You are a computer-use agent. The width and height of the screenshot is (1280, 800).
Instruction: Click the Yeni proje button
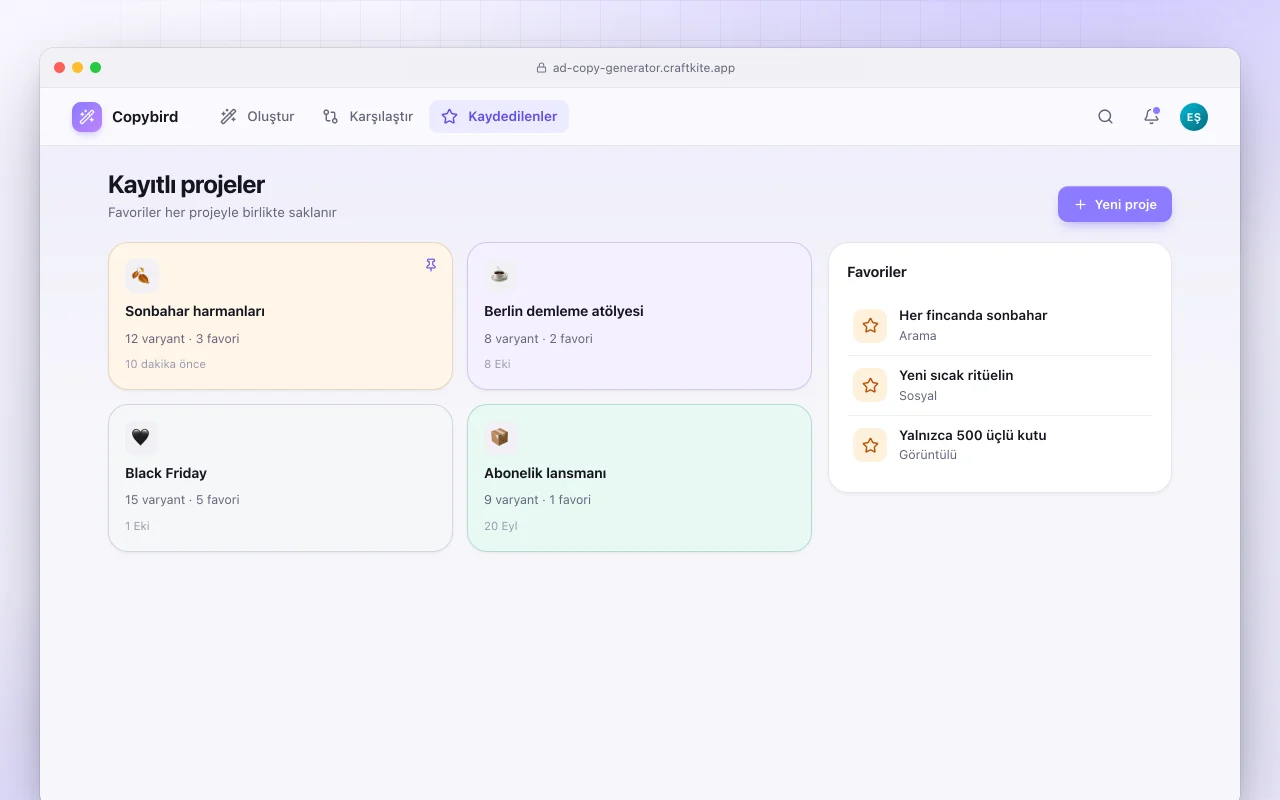[1115, 204]
